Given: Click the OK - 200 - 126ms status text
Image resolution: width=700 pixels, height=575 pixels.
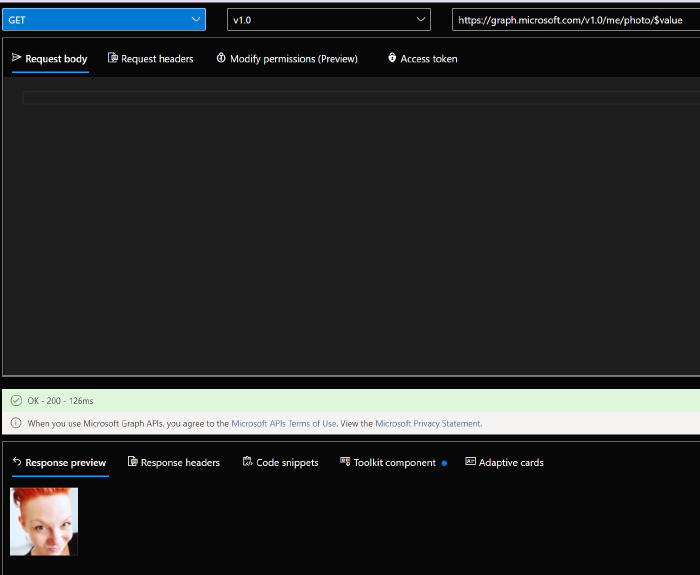Looking at the screenshot, I should pyautogui.click(x=60, y=401).
